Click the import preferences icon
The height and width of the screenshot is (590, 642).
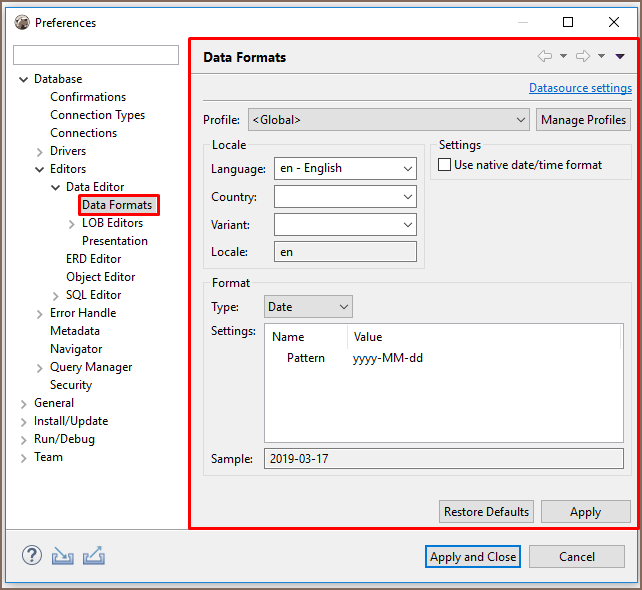(x=63, y=556)
